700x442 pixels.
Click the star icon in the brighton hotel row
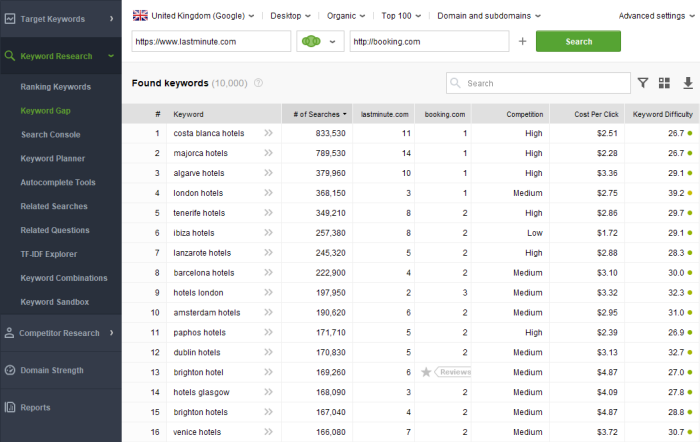(x=426, y=372)
